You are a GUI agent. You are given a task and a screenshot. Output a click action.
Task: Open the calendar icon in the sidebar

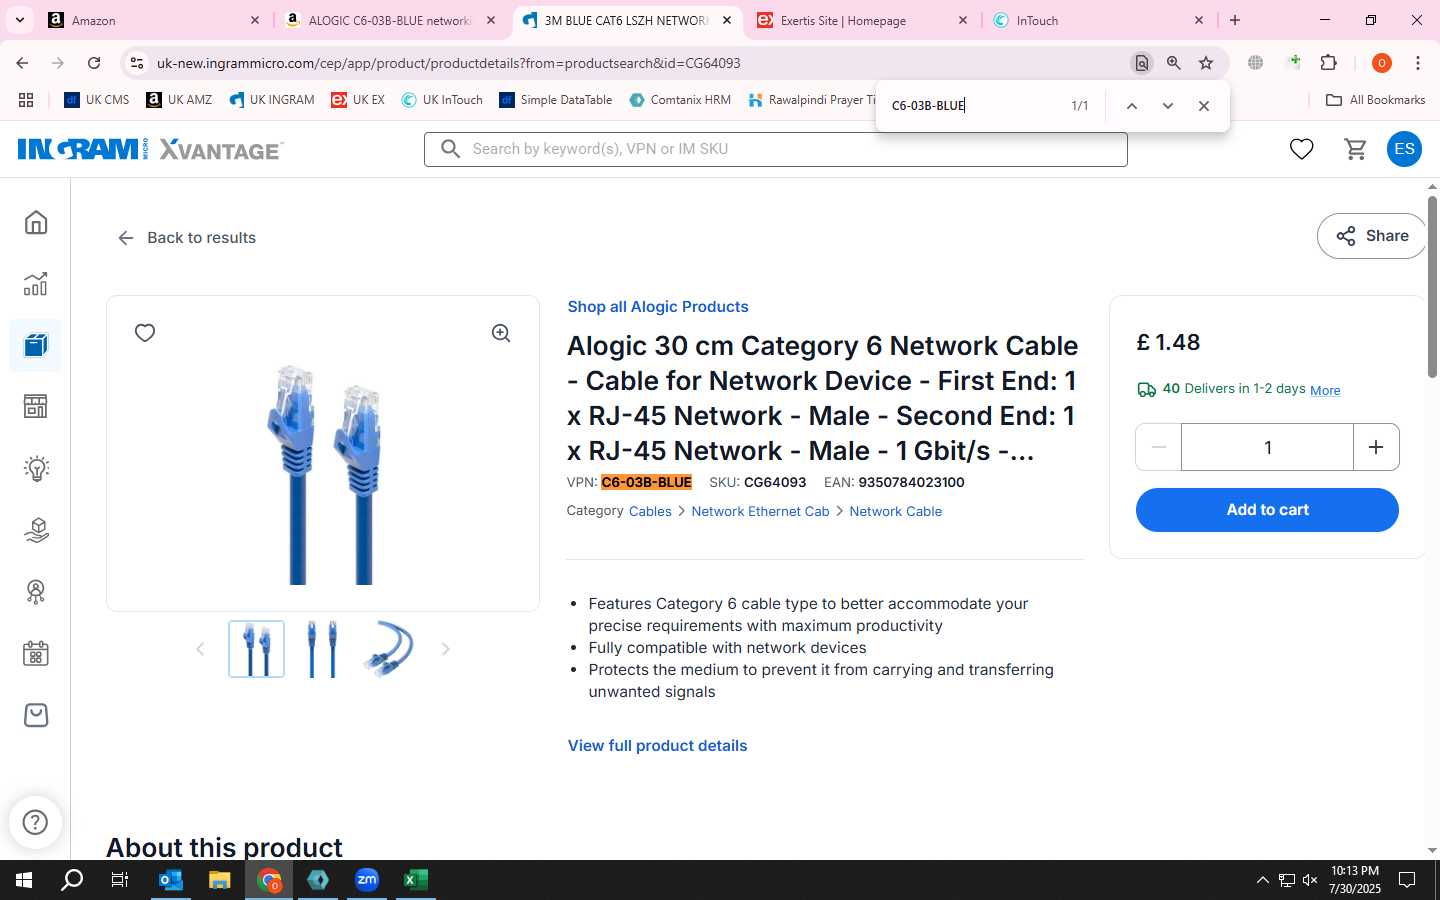click(x=36, y=654)
